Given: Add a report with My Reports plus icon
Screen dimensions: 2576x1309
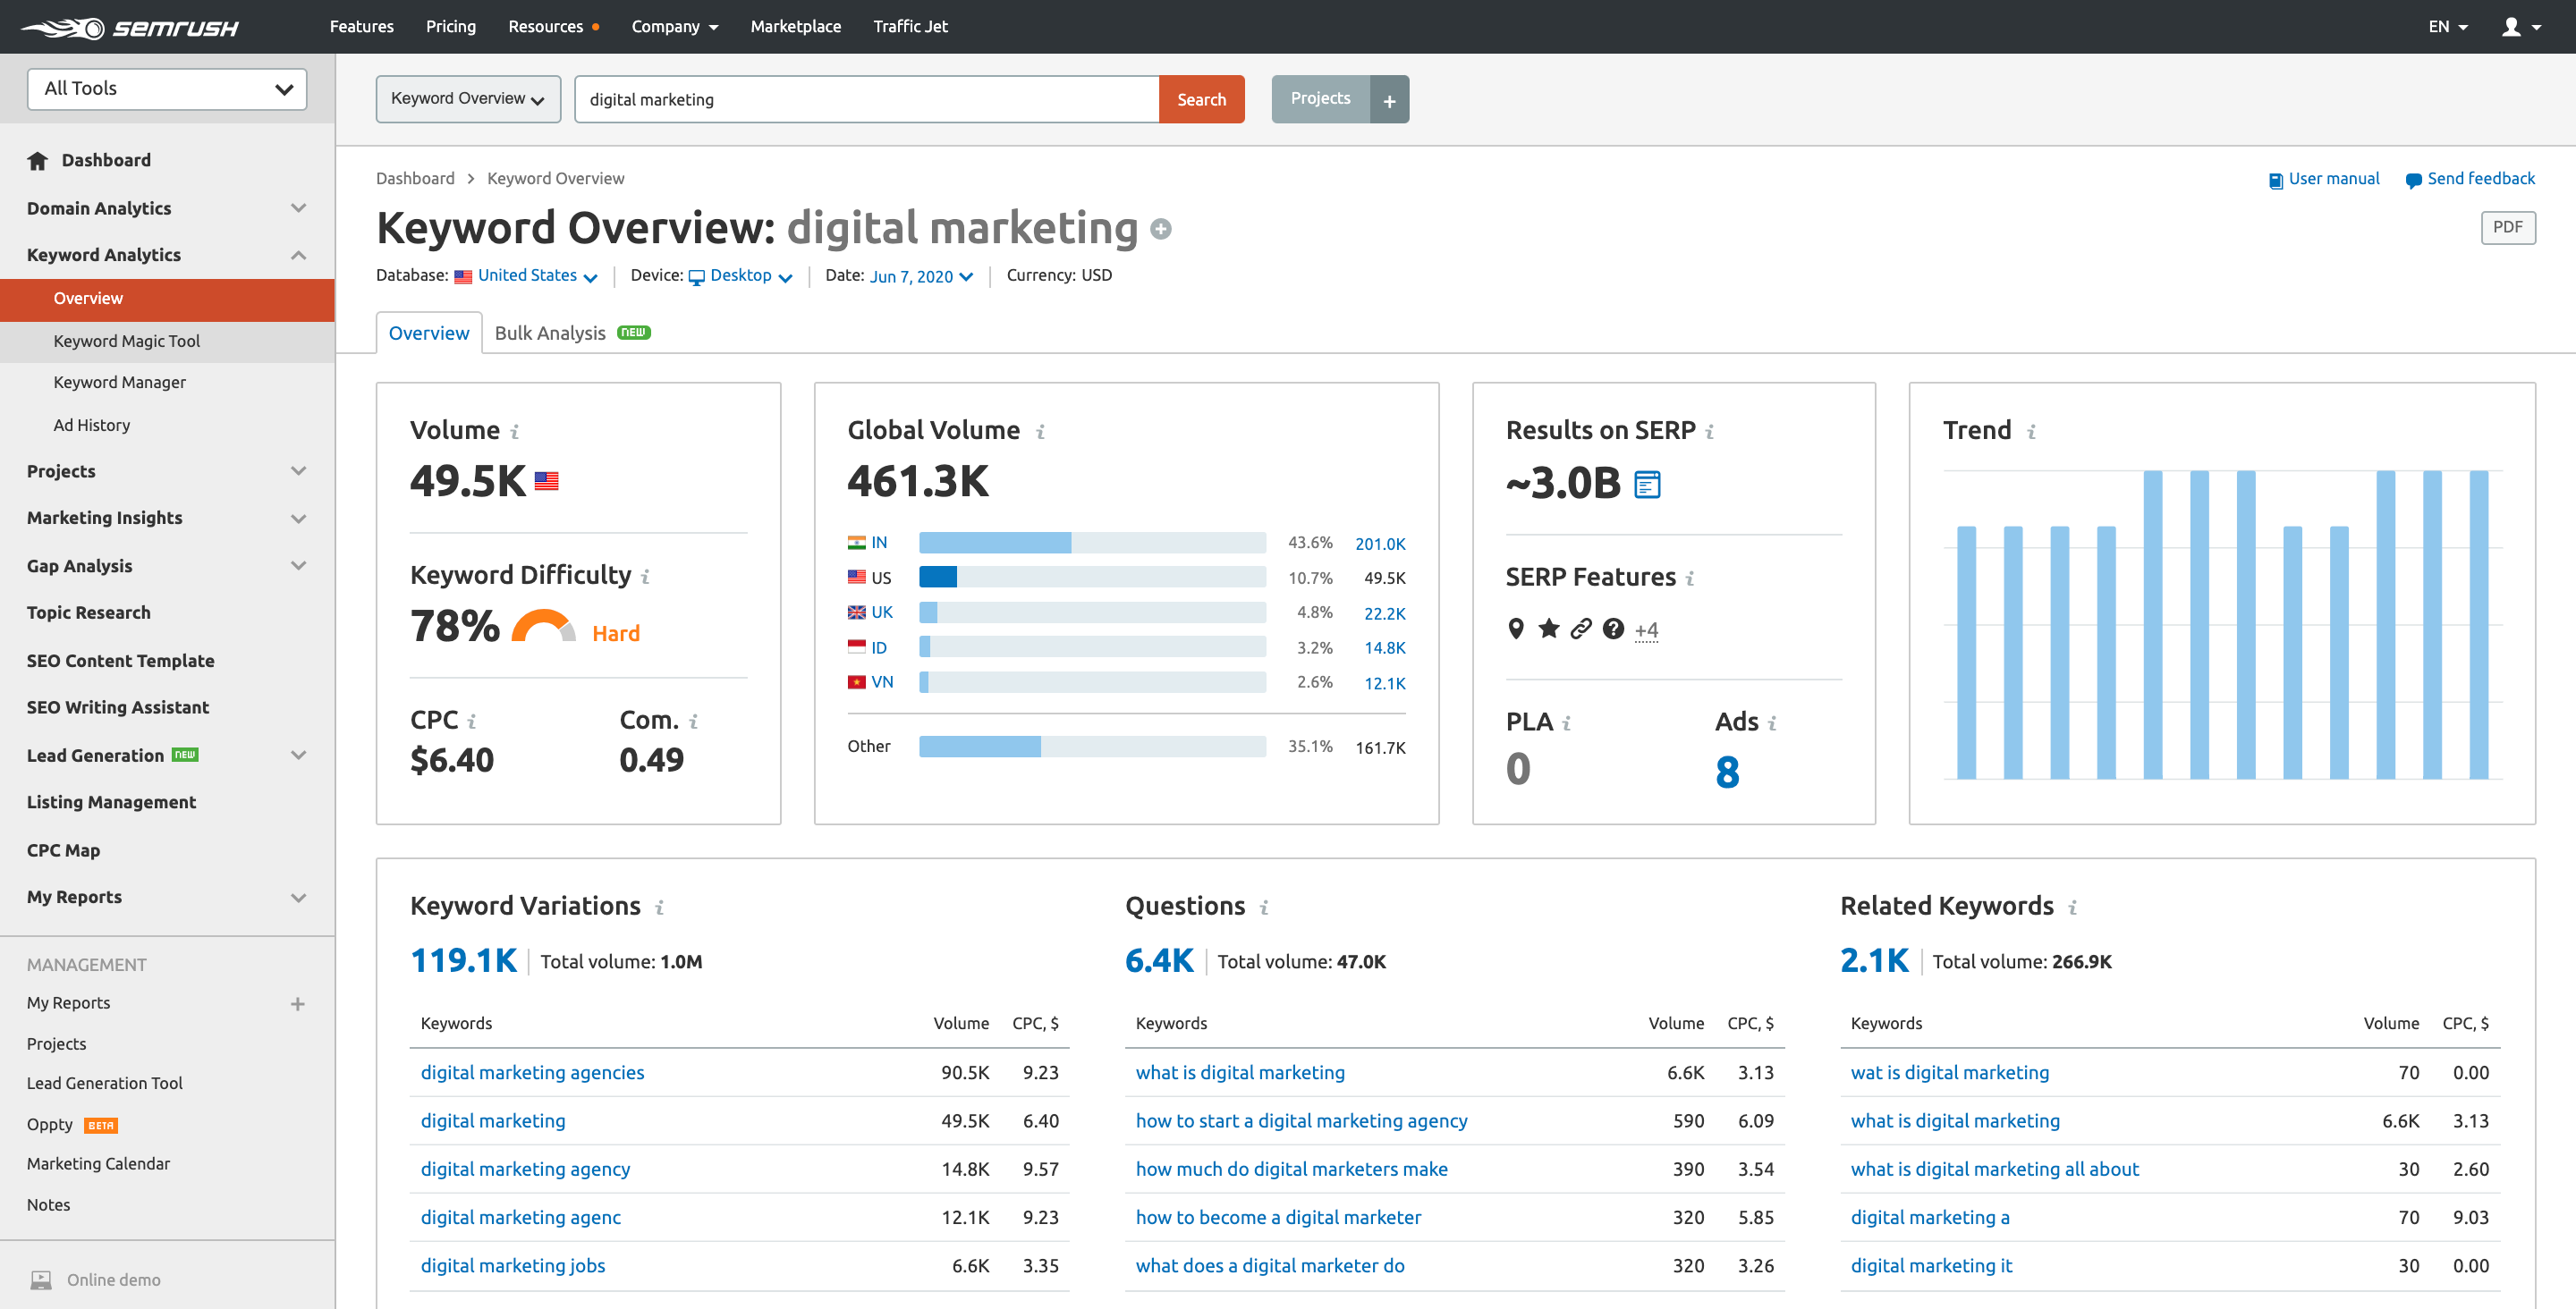Looking at the screenshot, I should pyautogui.click(x=297, y=1003).
